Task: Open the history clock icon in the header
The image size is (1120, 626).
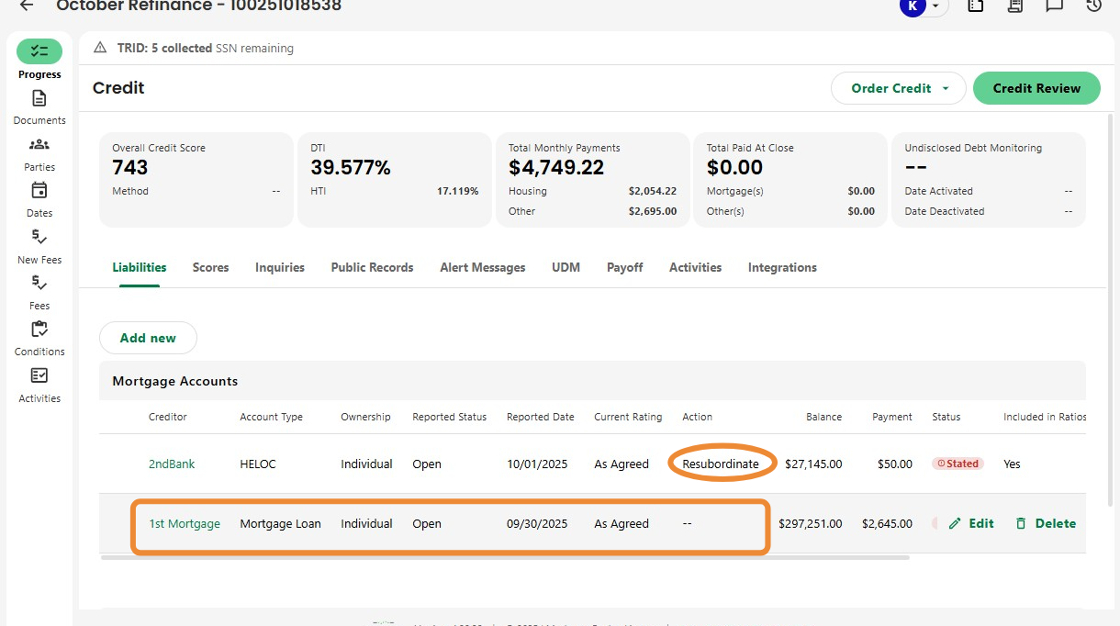Action: pos(1093,6)
